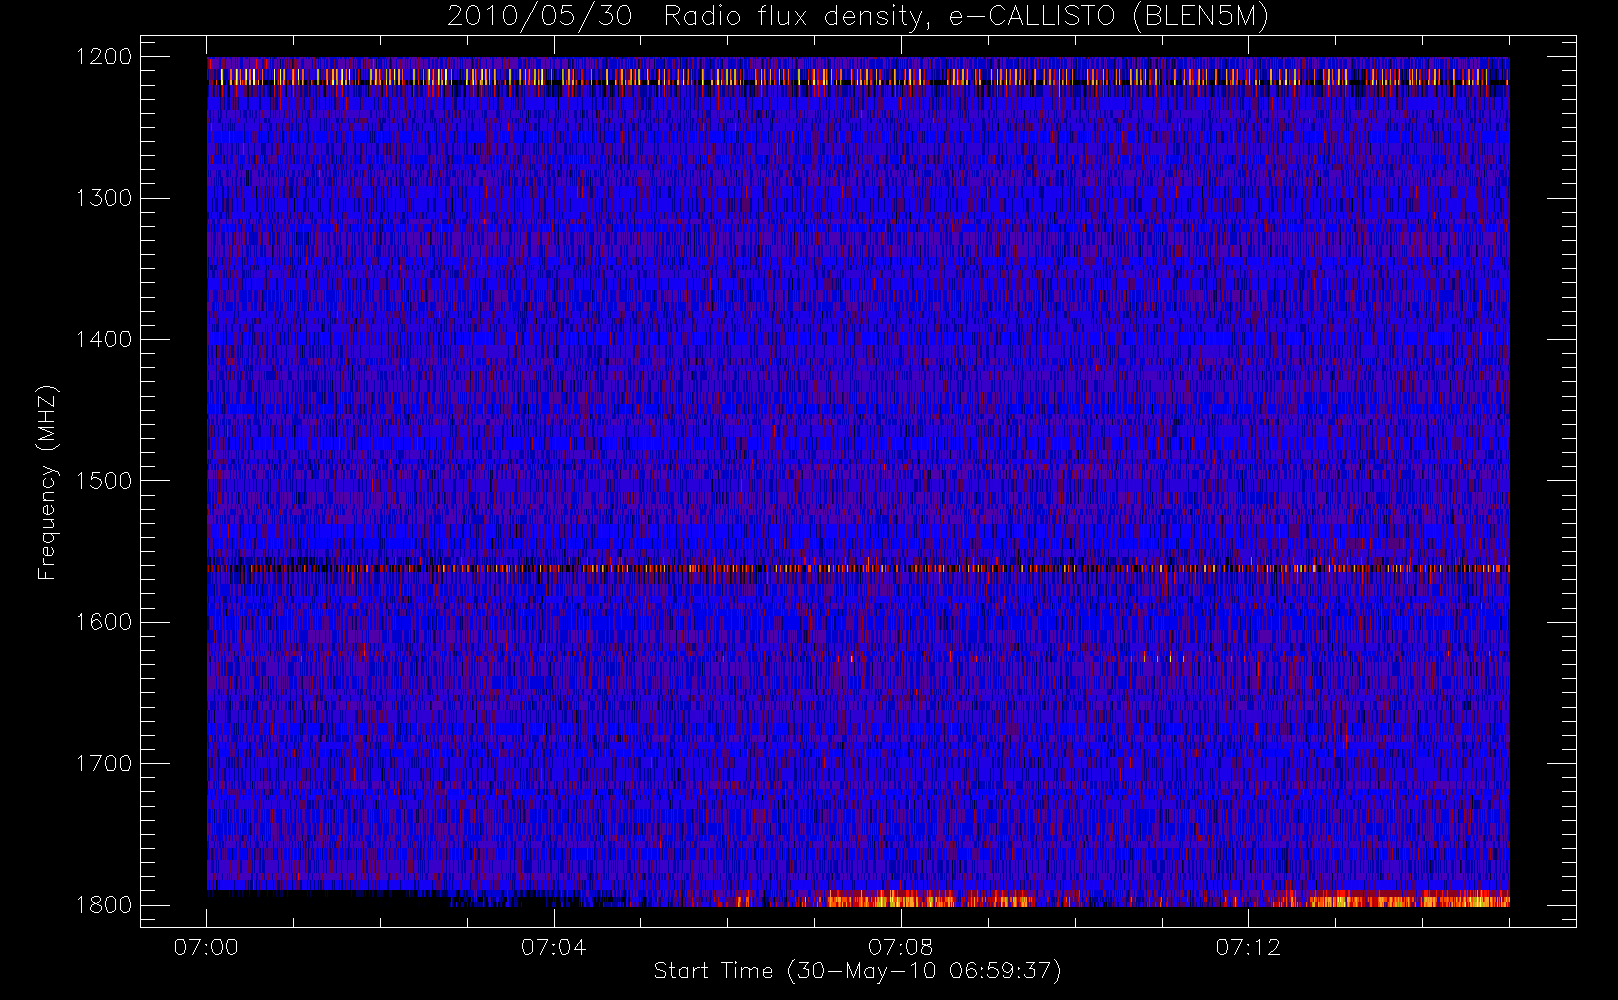
Task: Click the 07:00 time tick label
Action: [206, 947]
